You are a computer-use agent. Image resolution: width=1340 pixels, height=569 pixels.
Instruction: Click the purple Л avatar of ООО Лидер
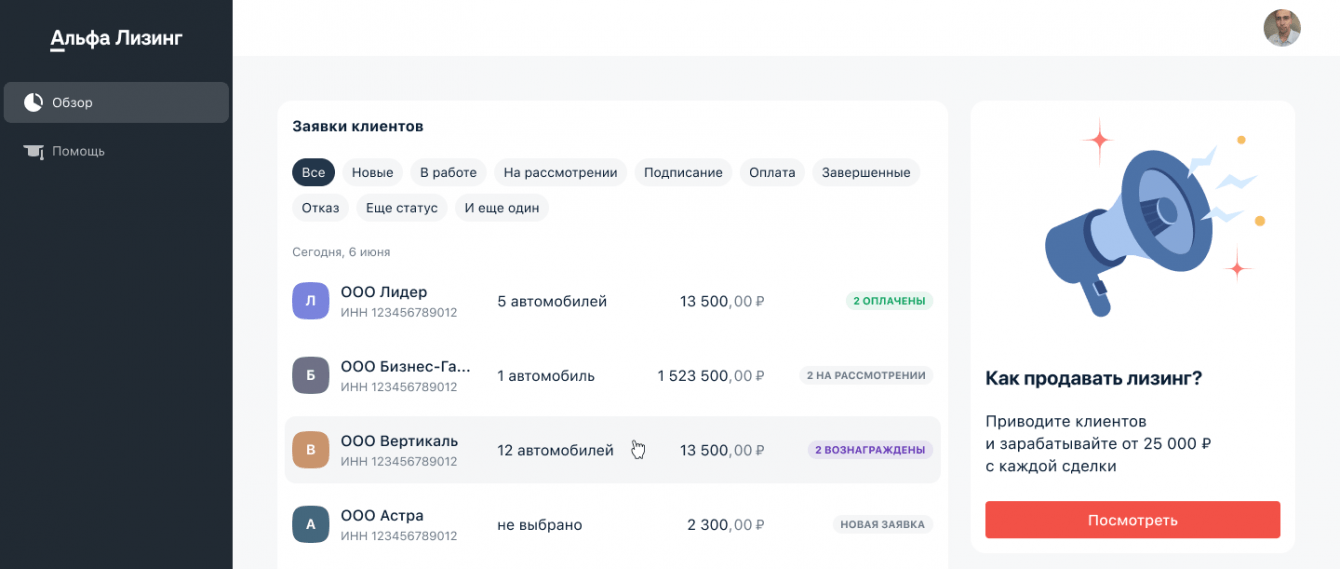(310, 301)
